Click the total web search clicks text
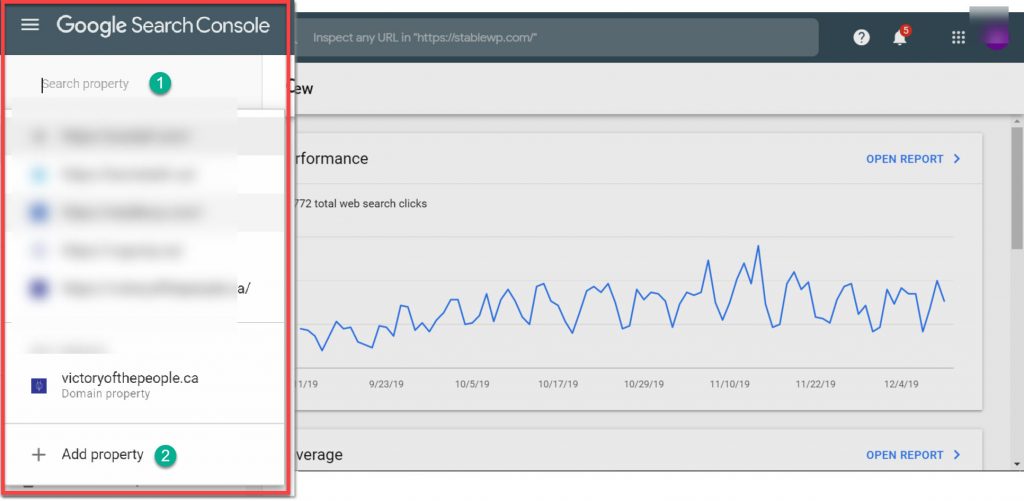 [x=360, y=204]
